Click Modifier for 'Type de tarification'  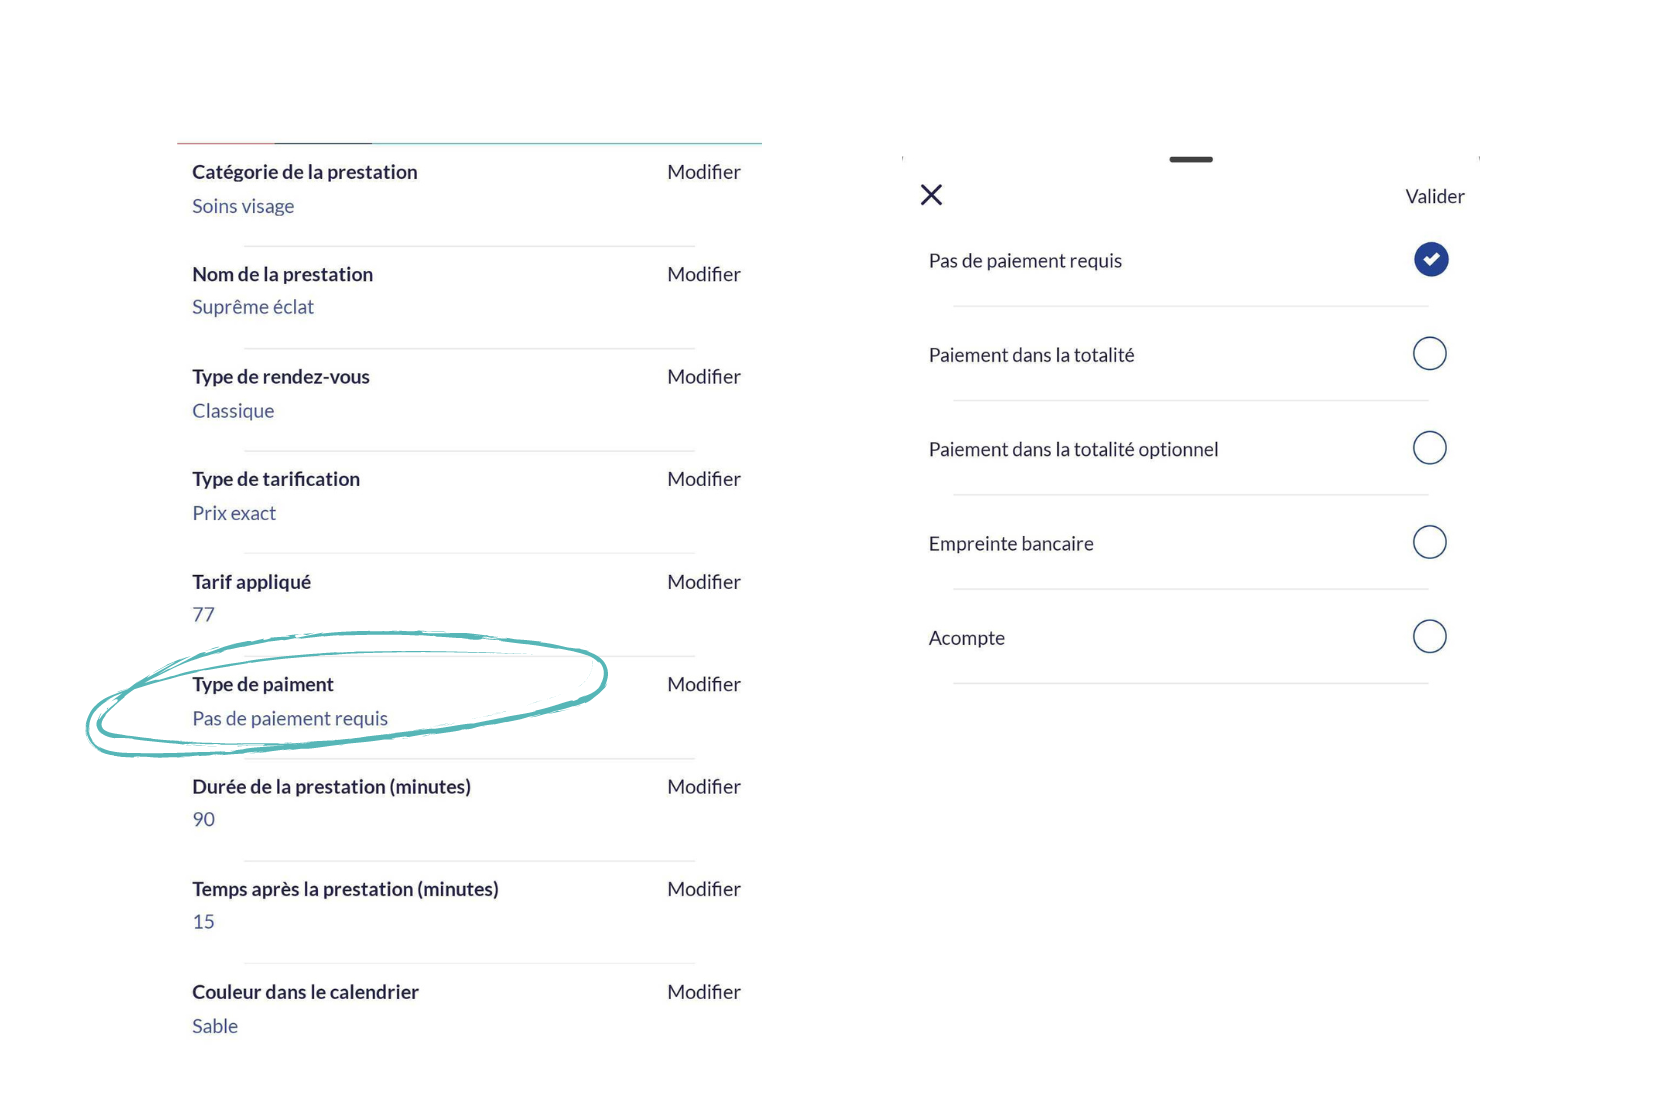[x=703, y=479]
